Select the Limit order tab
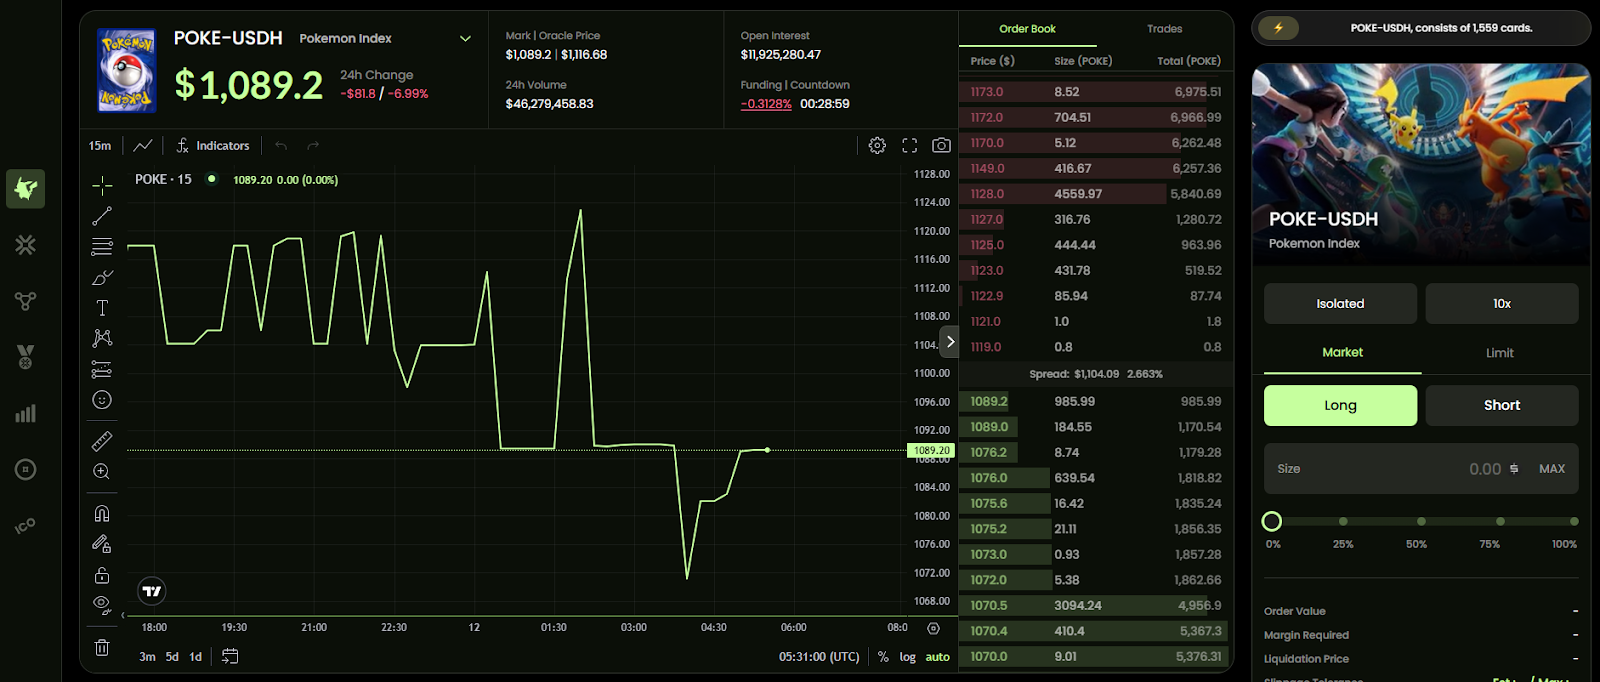Screen dimensions: 1600x682 1499,353
